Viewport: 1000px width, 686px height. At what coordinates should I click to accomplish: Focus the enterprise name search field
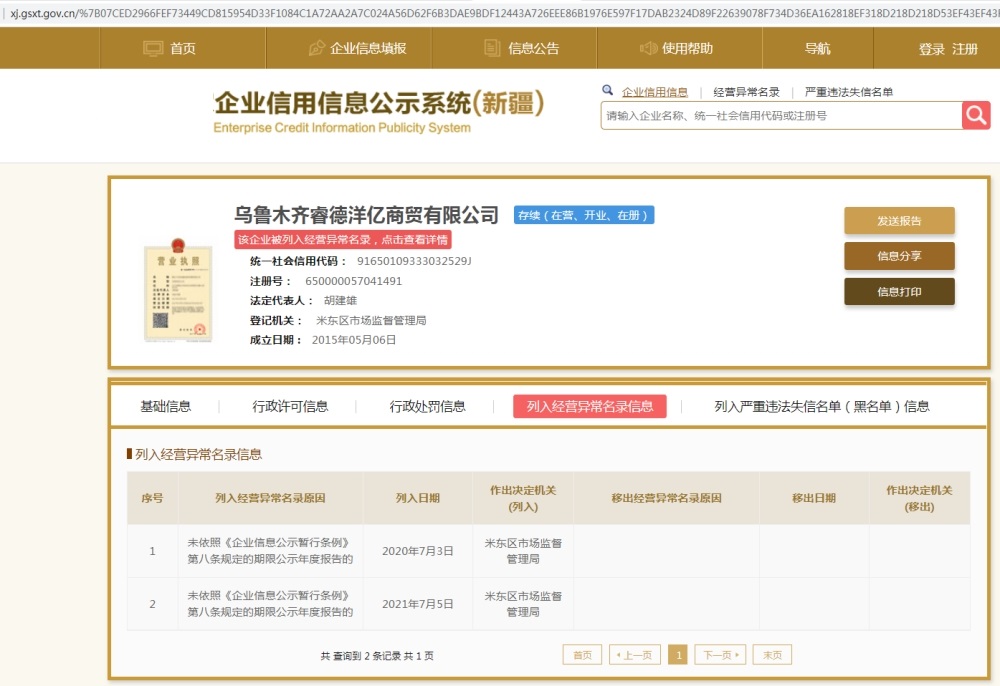pos(780,116)
